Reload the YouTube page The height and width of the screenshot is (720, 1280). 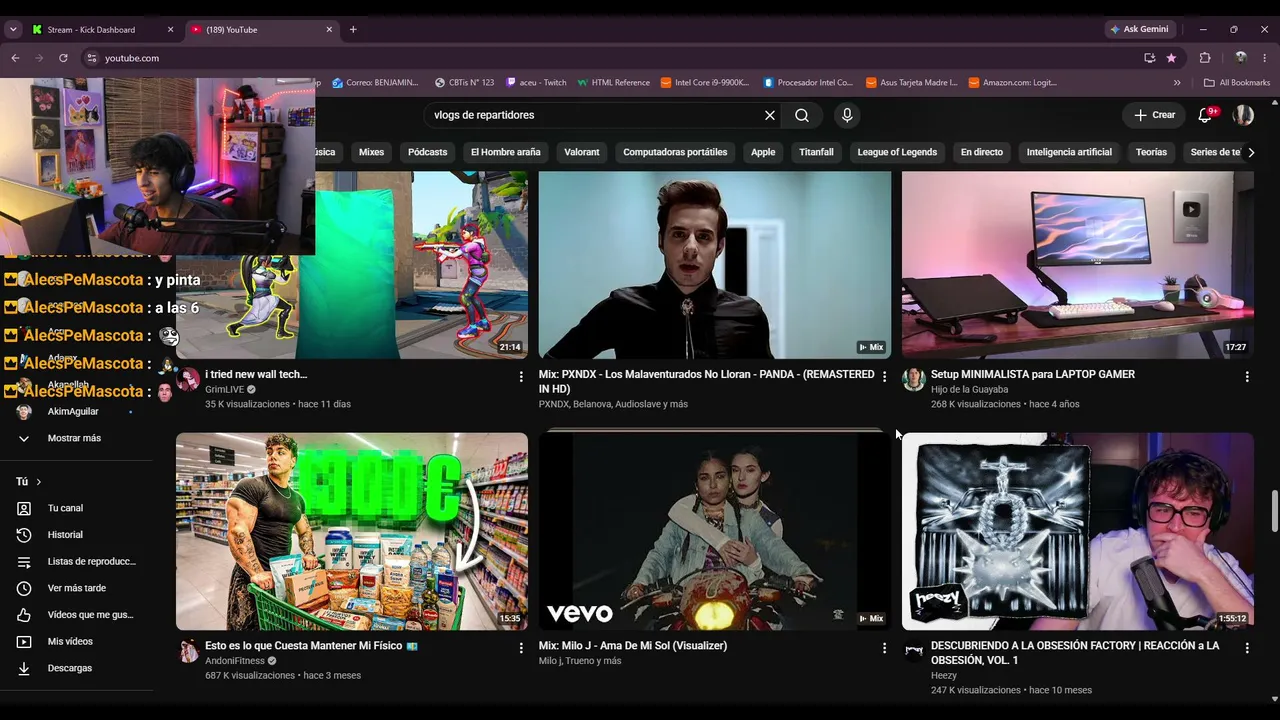[x=63, y=58]
